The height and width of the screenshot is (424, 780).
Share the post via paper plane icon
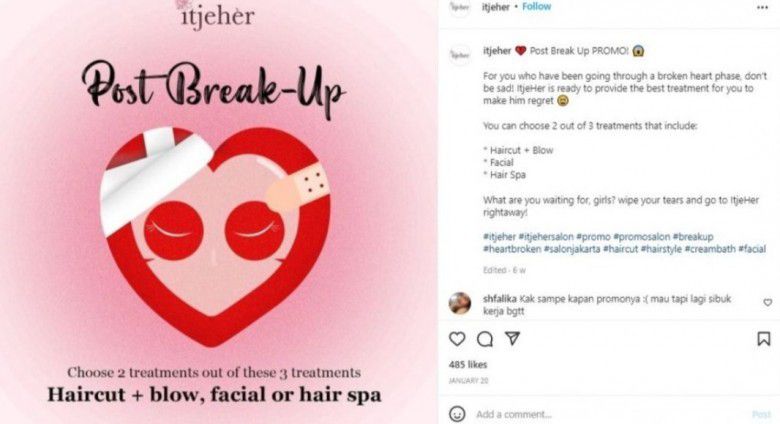(x=512, y=338)
